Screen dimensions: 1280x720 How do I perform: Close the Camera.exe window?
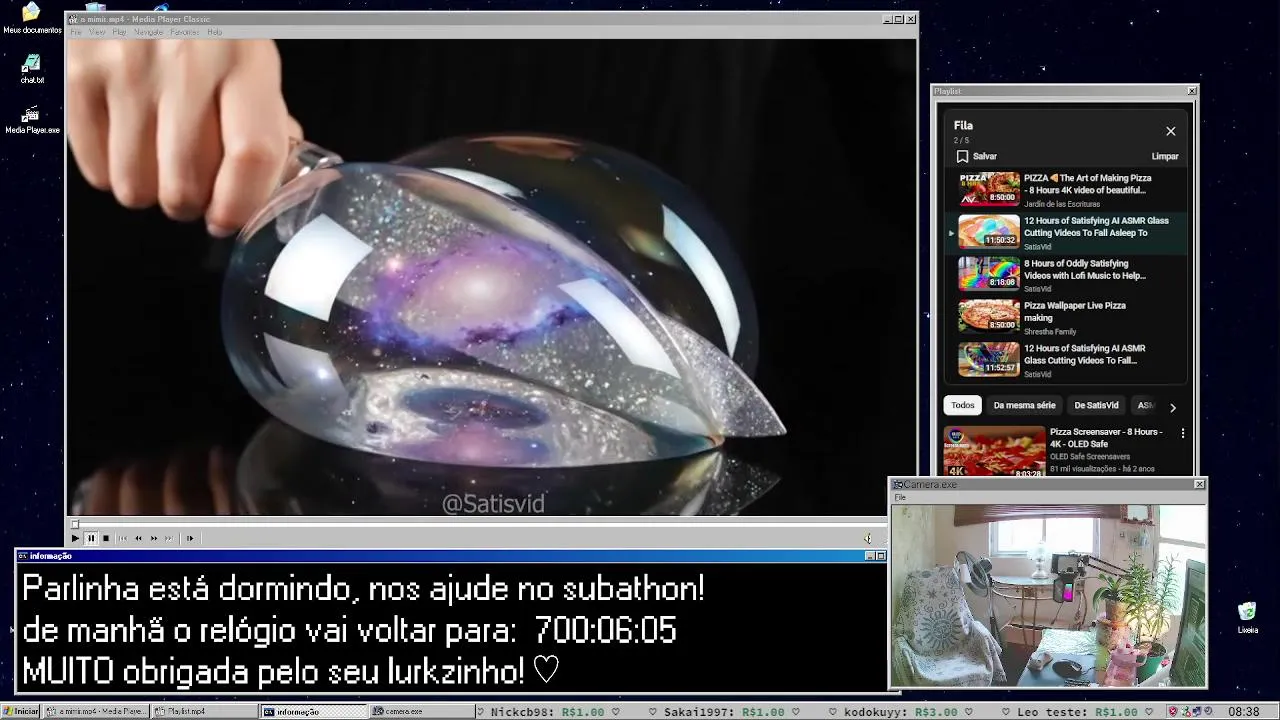pos(1199,484)
